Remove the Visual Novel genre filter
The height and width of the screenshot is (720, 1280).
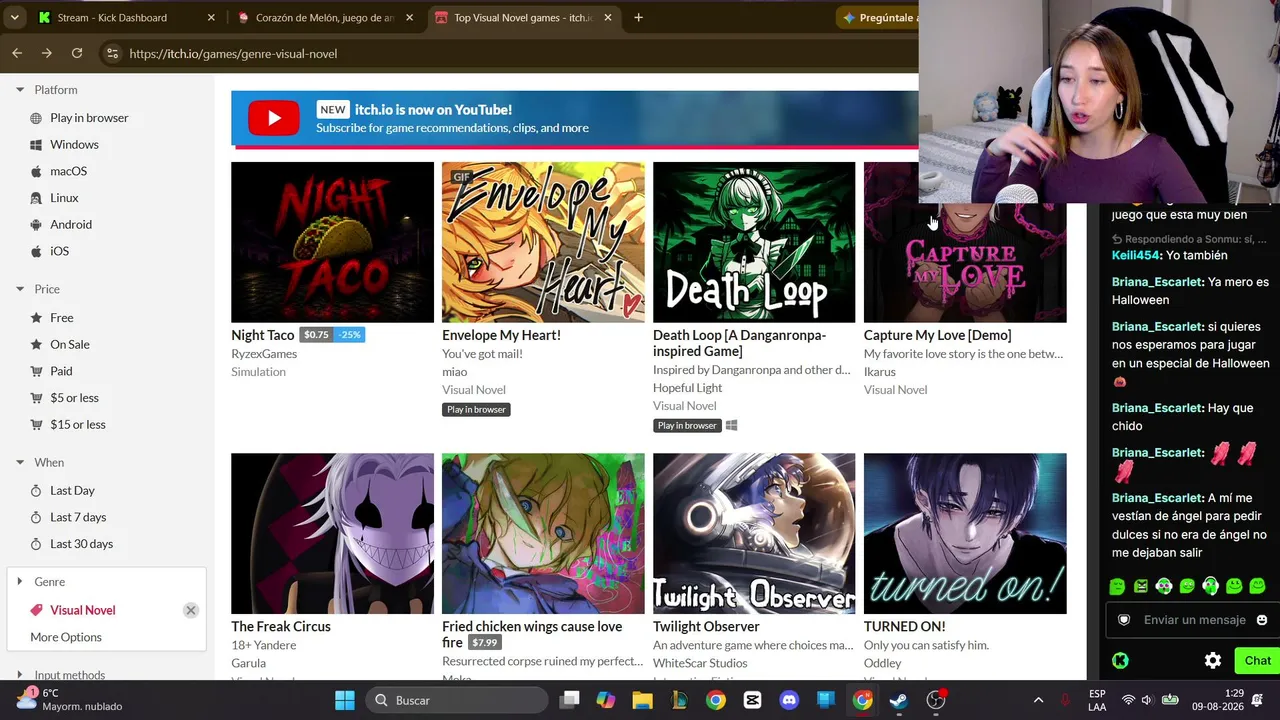[191, 610]
